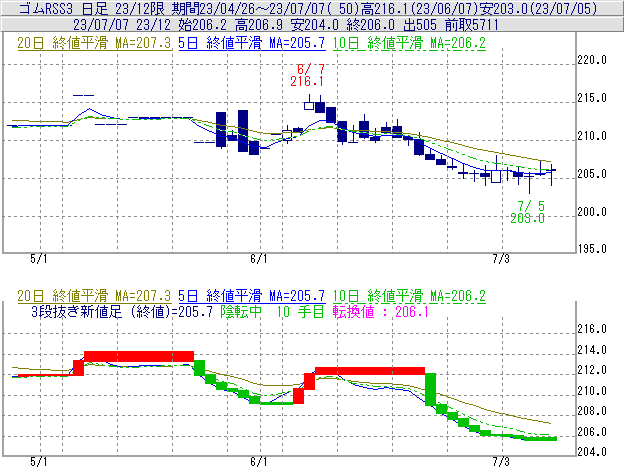The image size is (624, 475).
Task: Select the 10日 終値平滑 MA=206.2 legend in lower chart
Action: 409,296
